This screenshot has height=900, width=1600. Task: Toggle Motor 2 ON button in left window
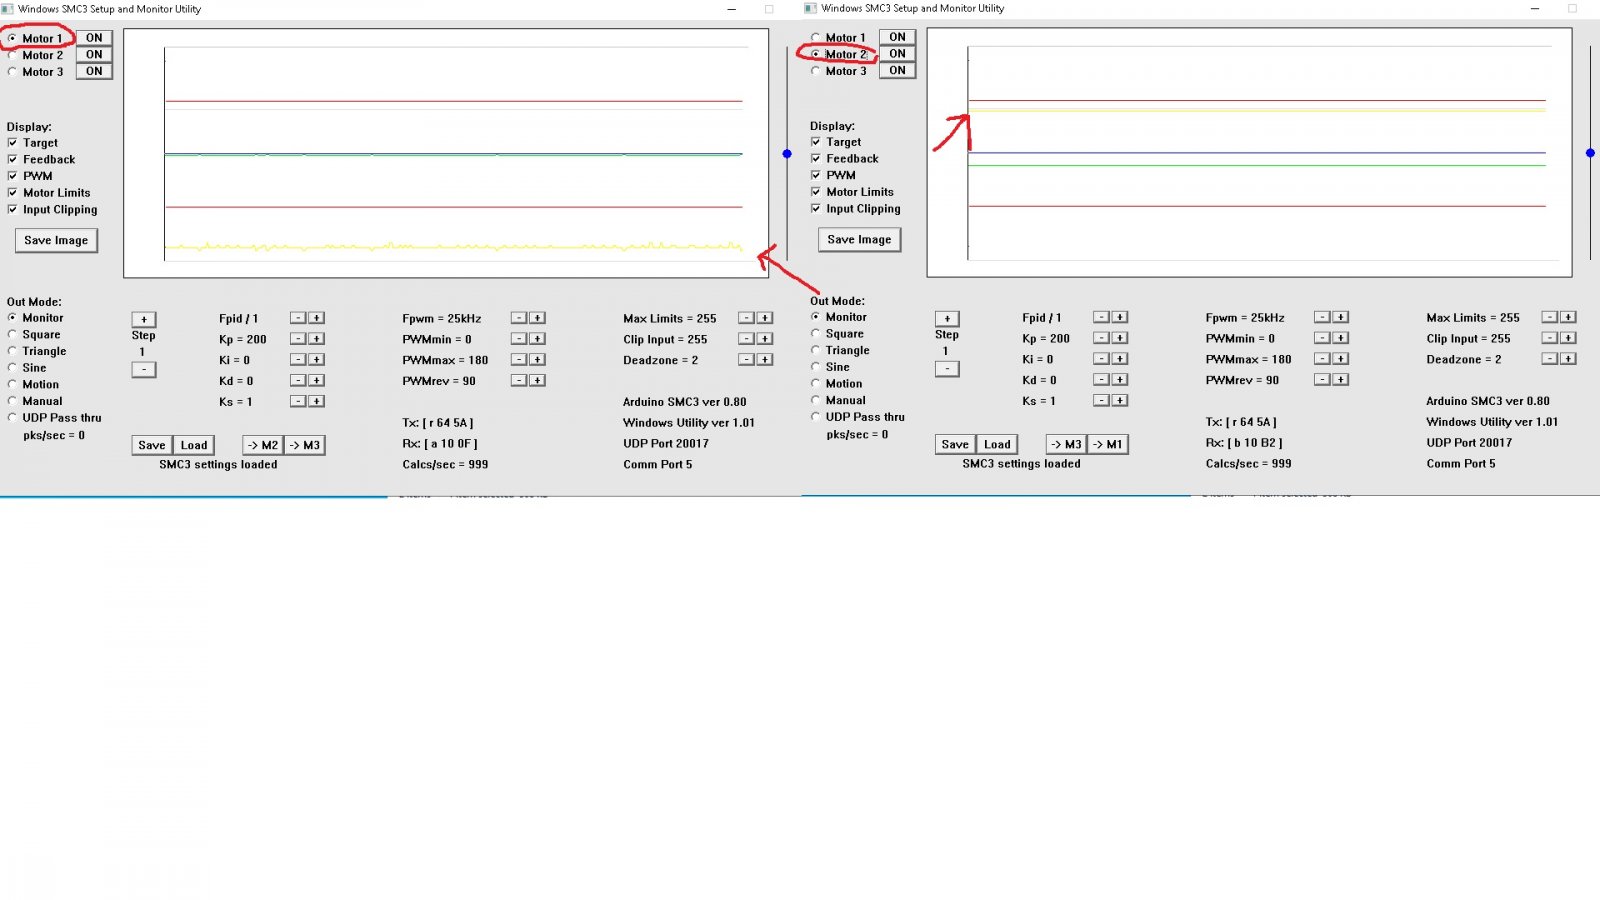pos(94,55)
